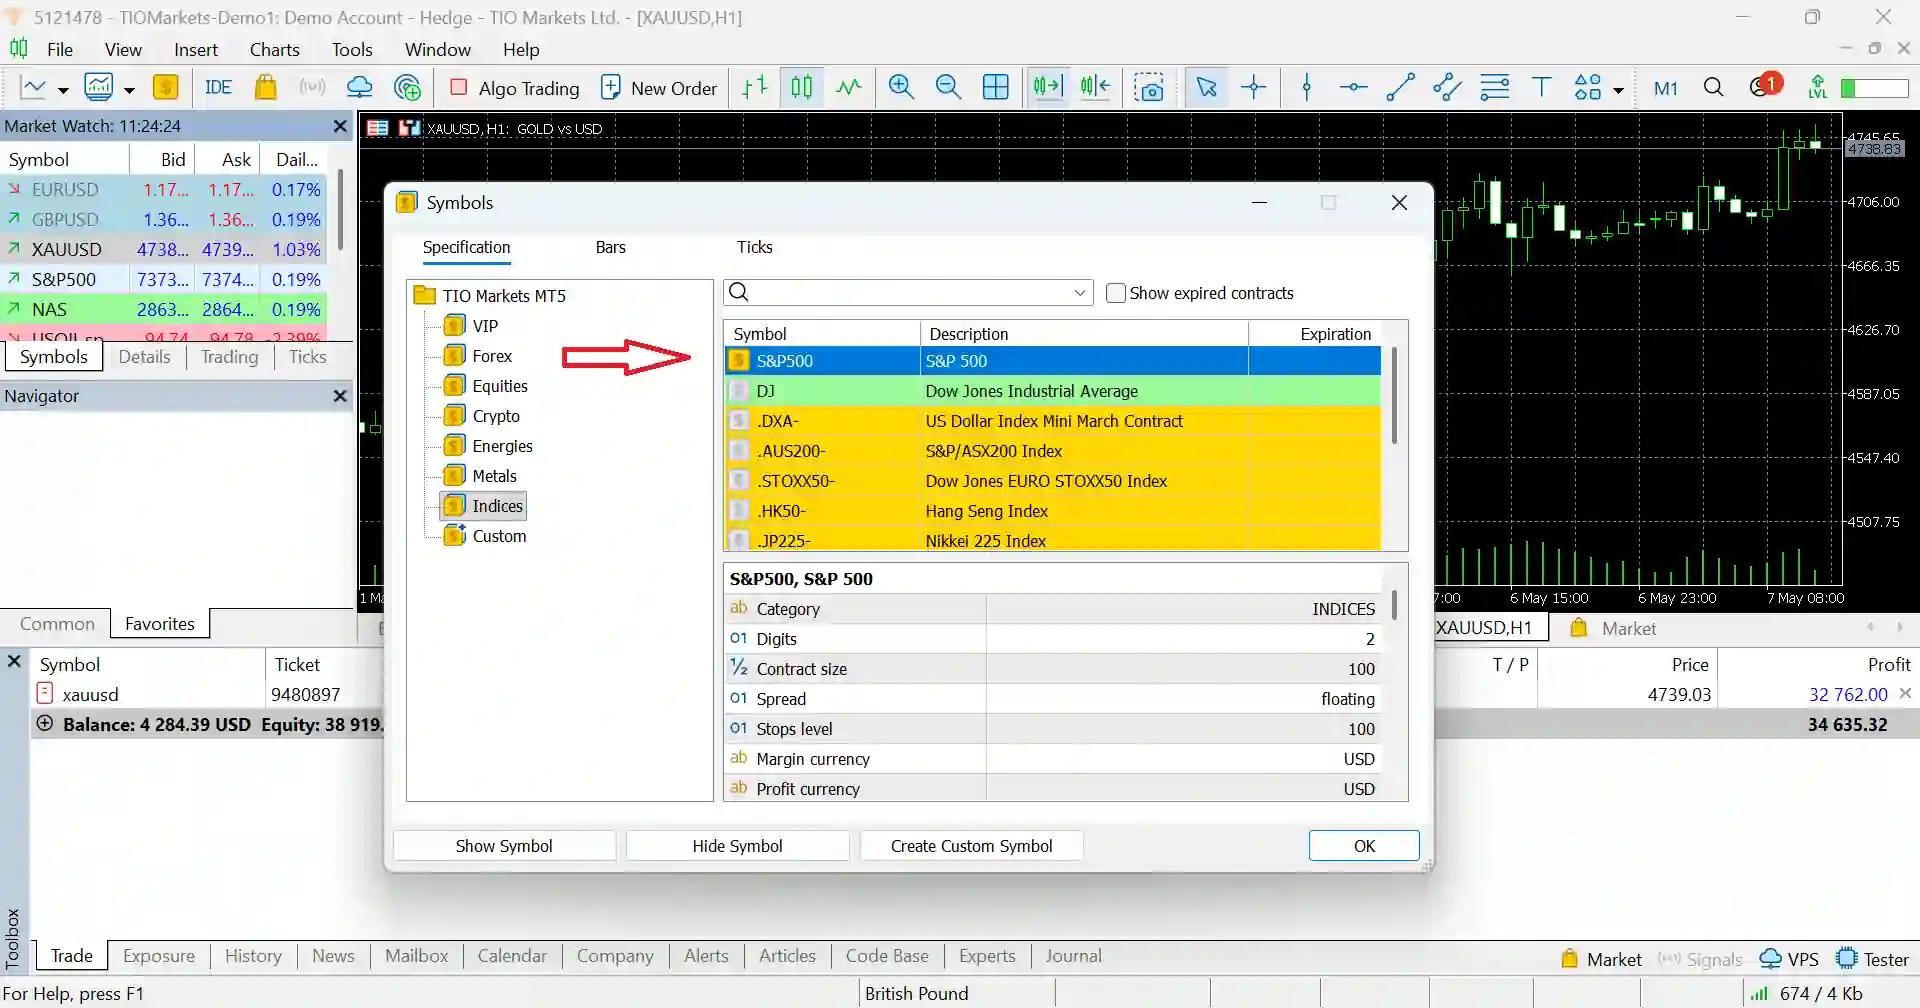Screen dimensions: 1920x1008
Task: Open the gold coin Symbols icon in toolbar
Action: tap(166, 88)
